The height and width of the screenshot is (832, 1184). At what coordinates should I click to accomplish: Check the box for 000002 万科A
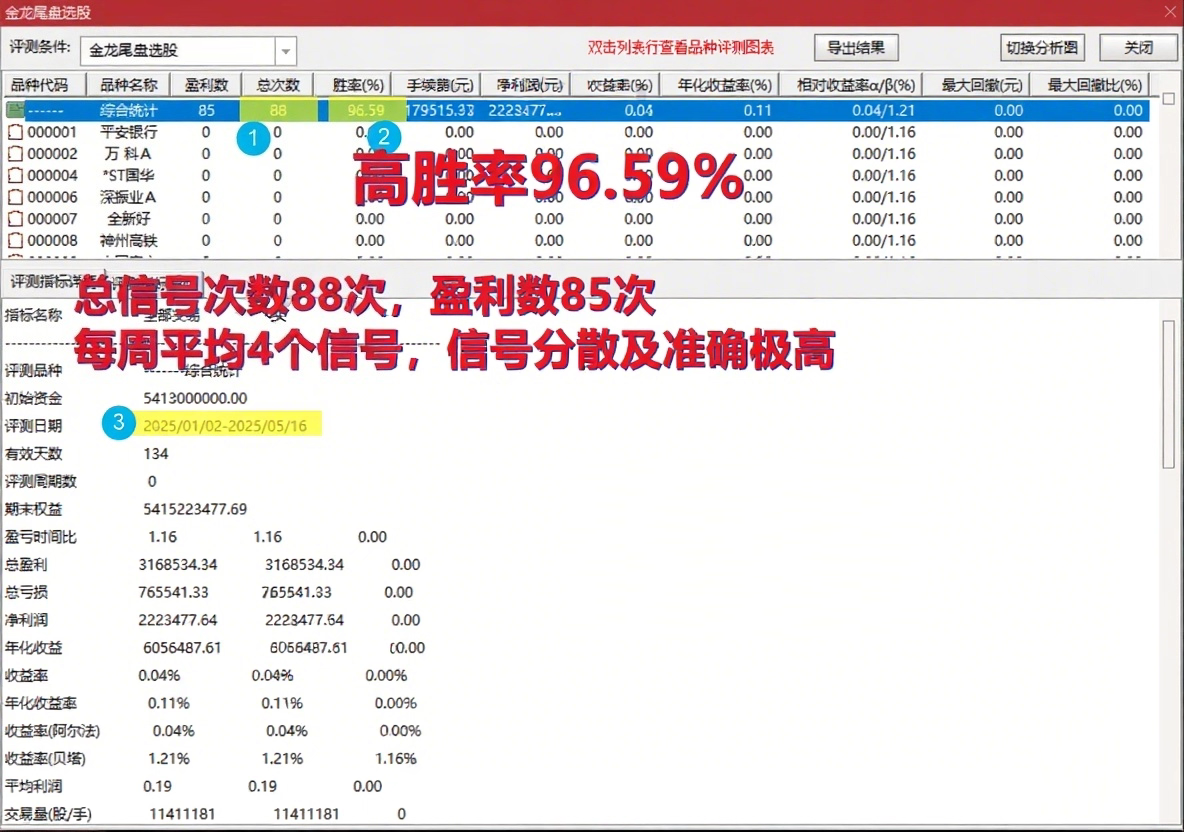(x=15, y=153)
